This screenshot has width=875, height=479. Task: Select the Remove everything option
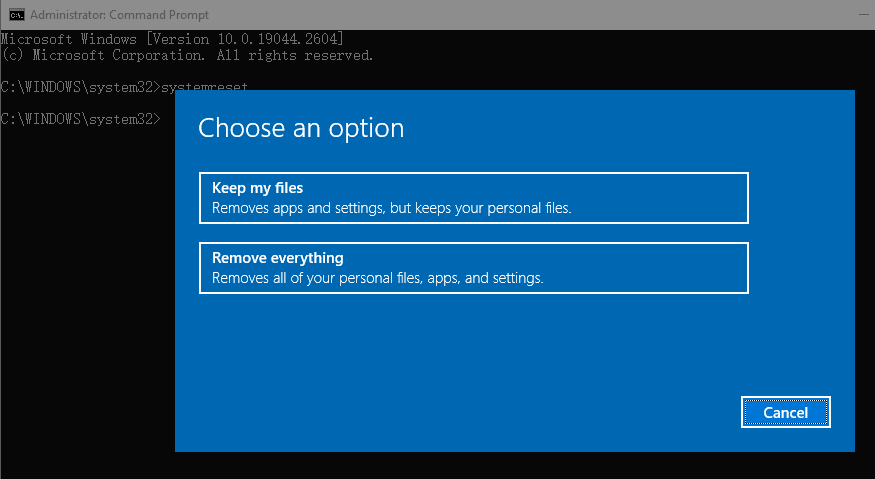point(474,268)
